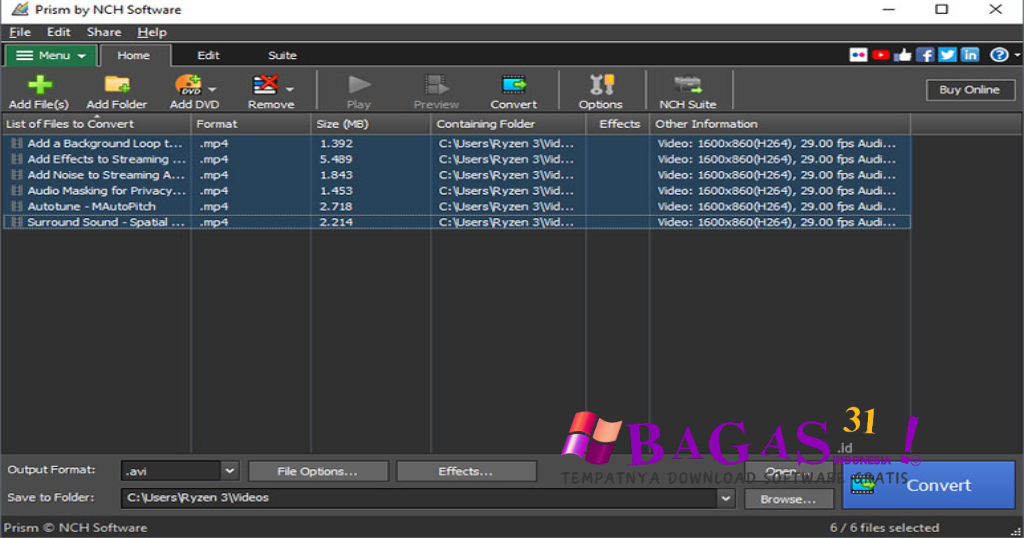Open the File menu
This screenshot has width=1024, height=538.
point(20,32)
